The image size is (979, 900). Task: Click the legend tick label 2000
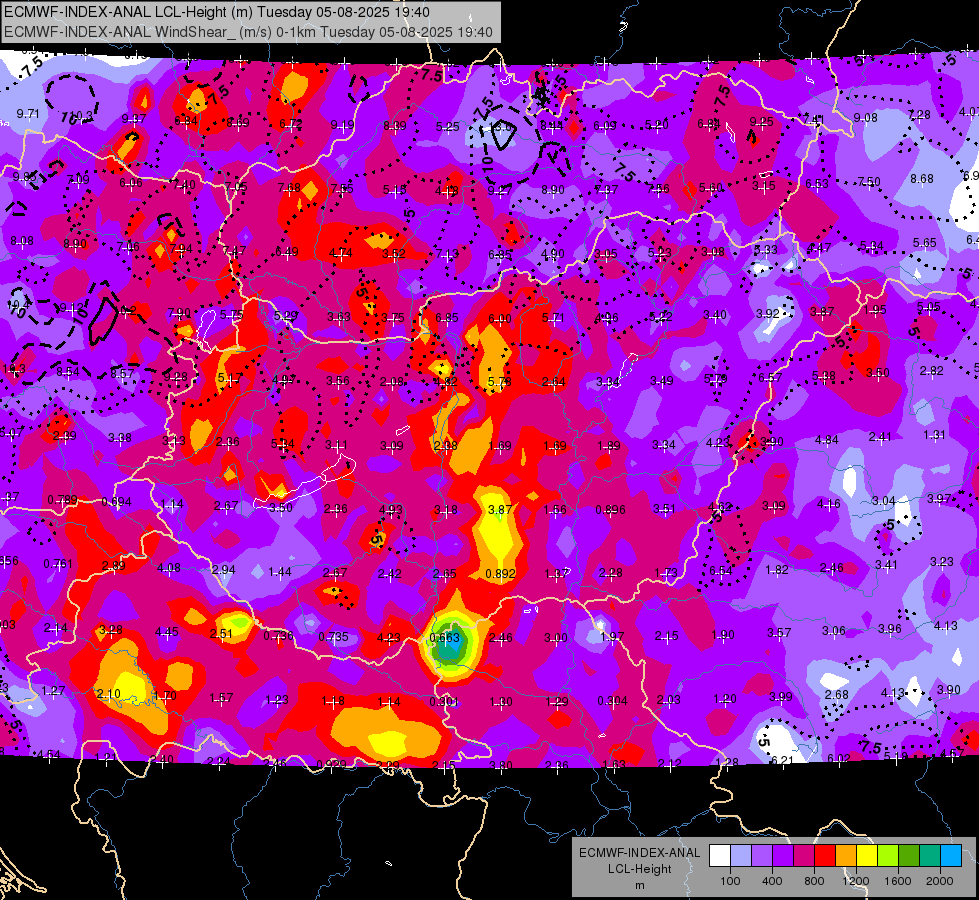[940, 881]
